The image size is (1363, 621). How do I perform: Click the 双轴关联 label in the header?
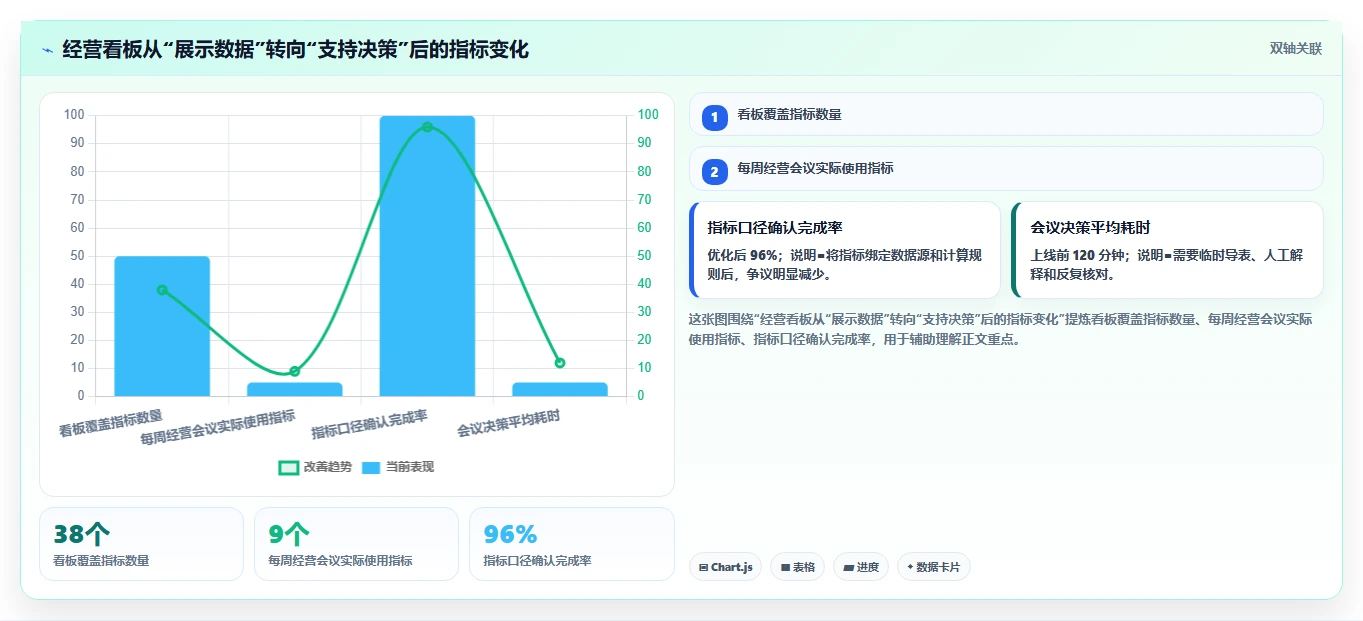[1296, 49]
